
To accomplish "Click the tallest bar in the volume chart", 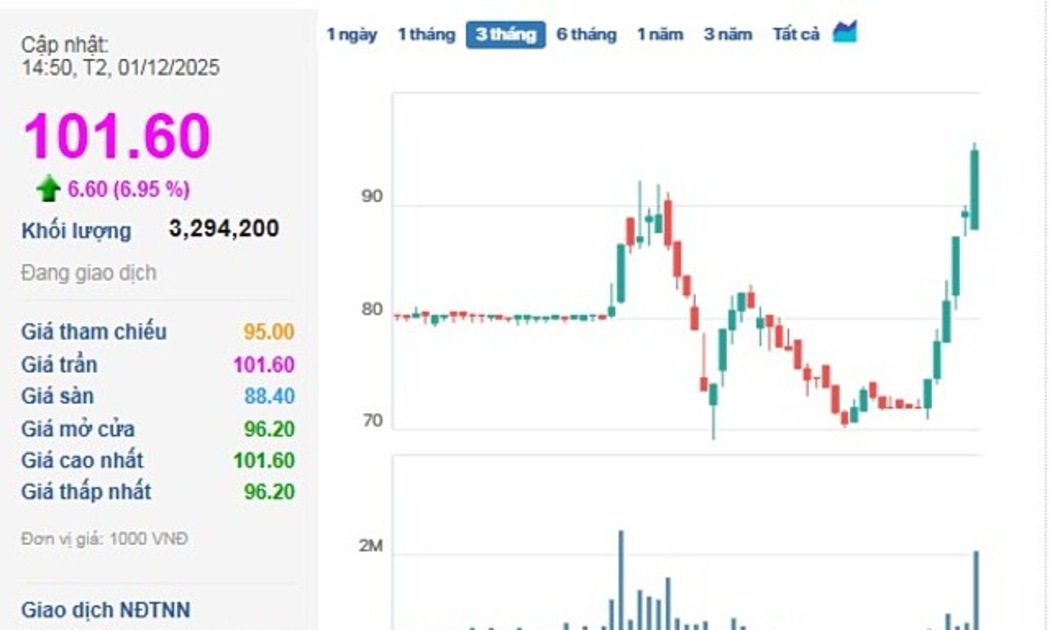I will pos(621,580).
